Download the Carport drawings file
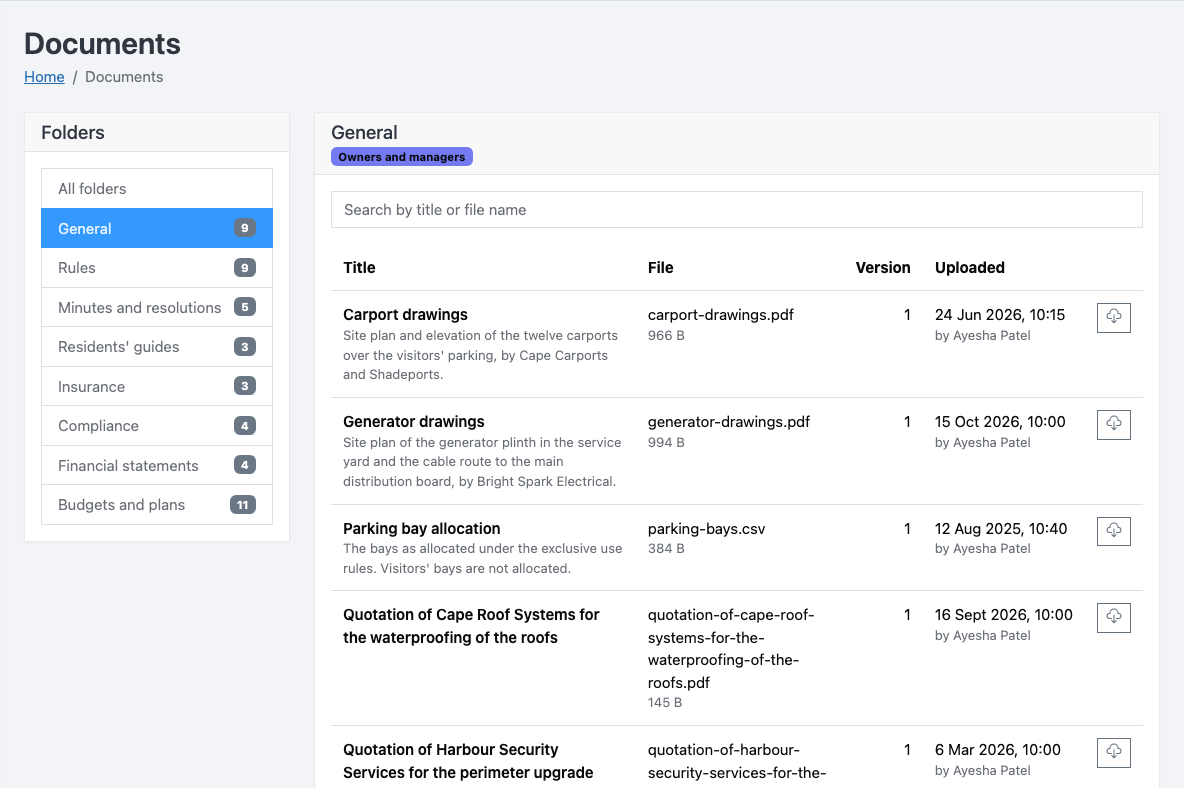The width and height of the screenshot is (1184, 788). pyautogui.click(x=1113, y=317)
